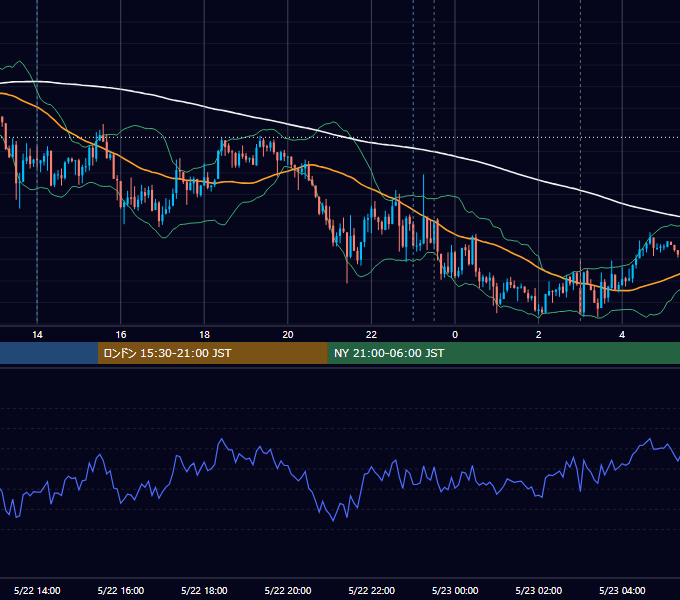Click the 5/22 20:00 date label
Viewport: 680px width, 600px height.
[288, 590]
